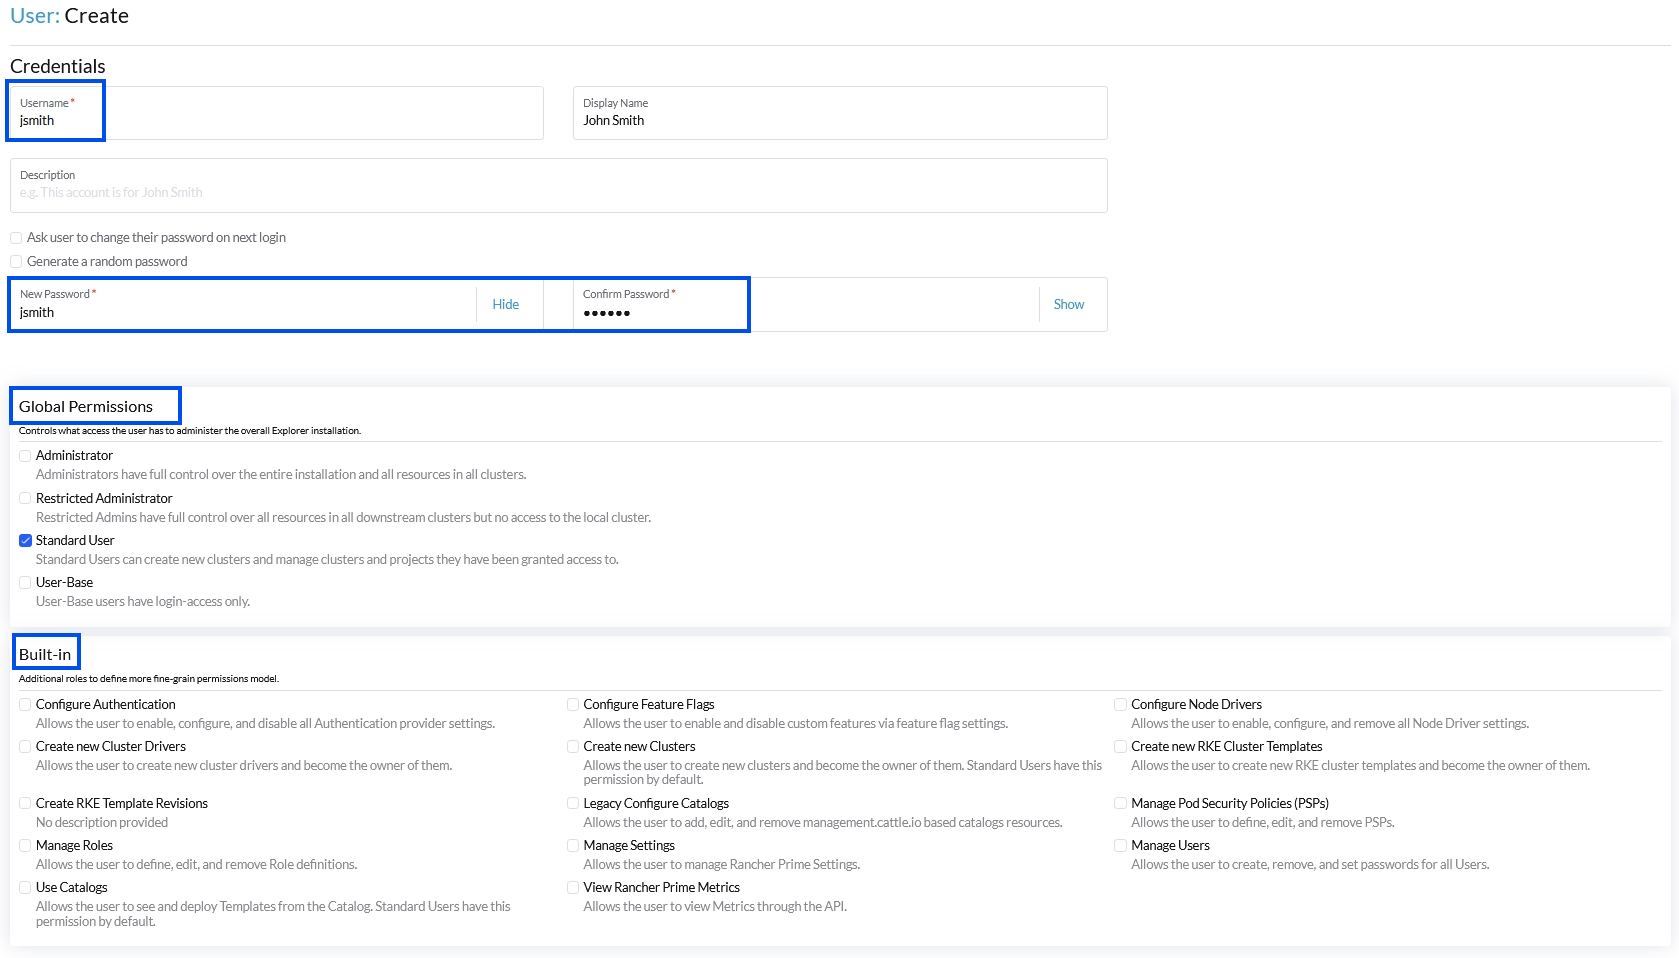Screen dimensions: 1679x958
Task: Tick Ask user to change password
Action: (16, 238)
